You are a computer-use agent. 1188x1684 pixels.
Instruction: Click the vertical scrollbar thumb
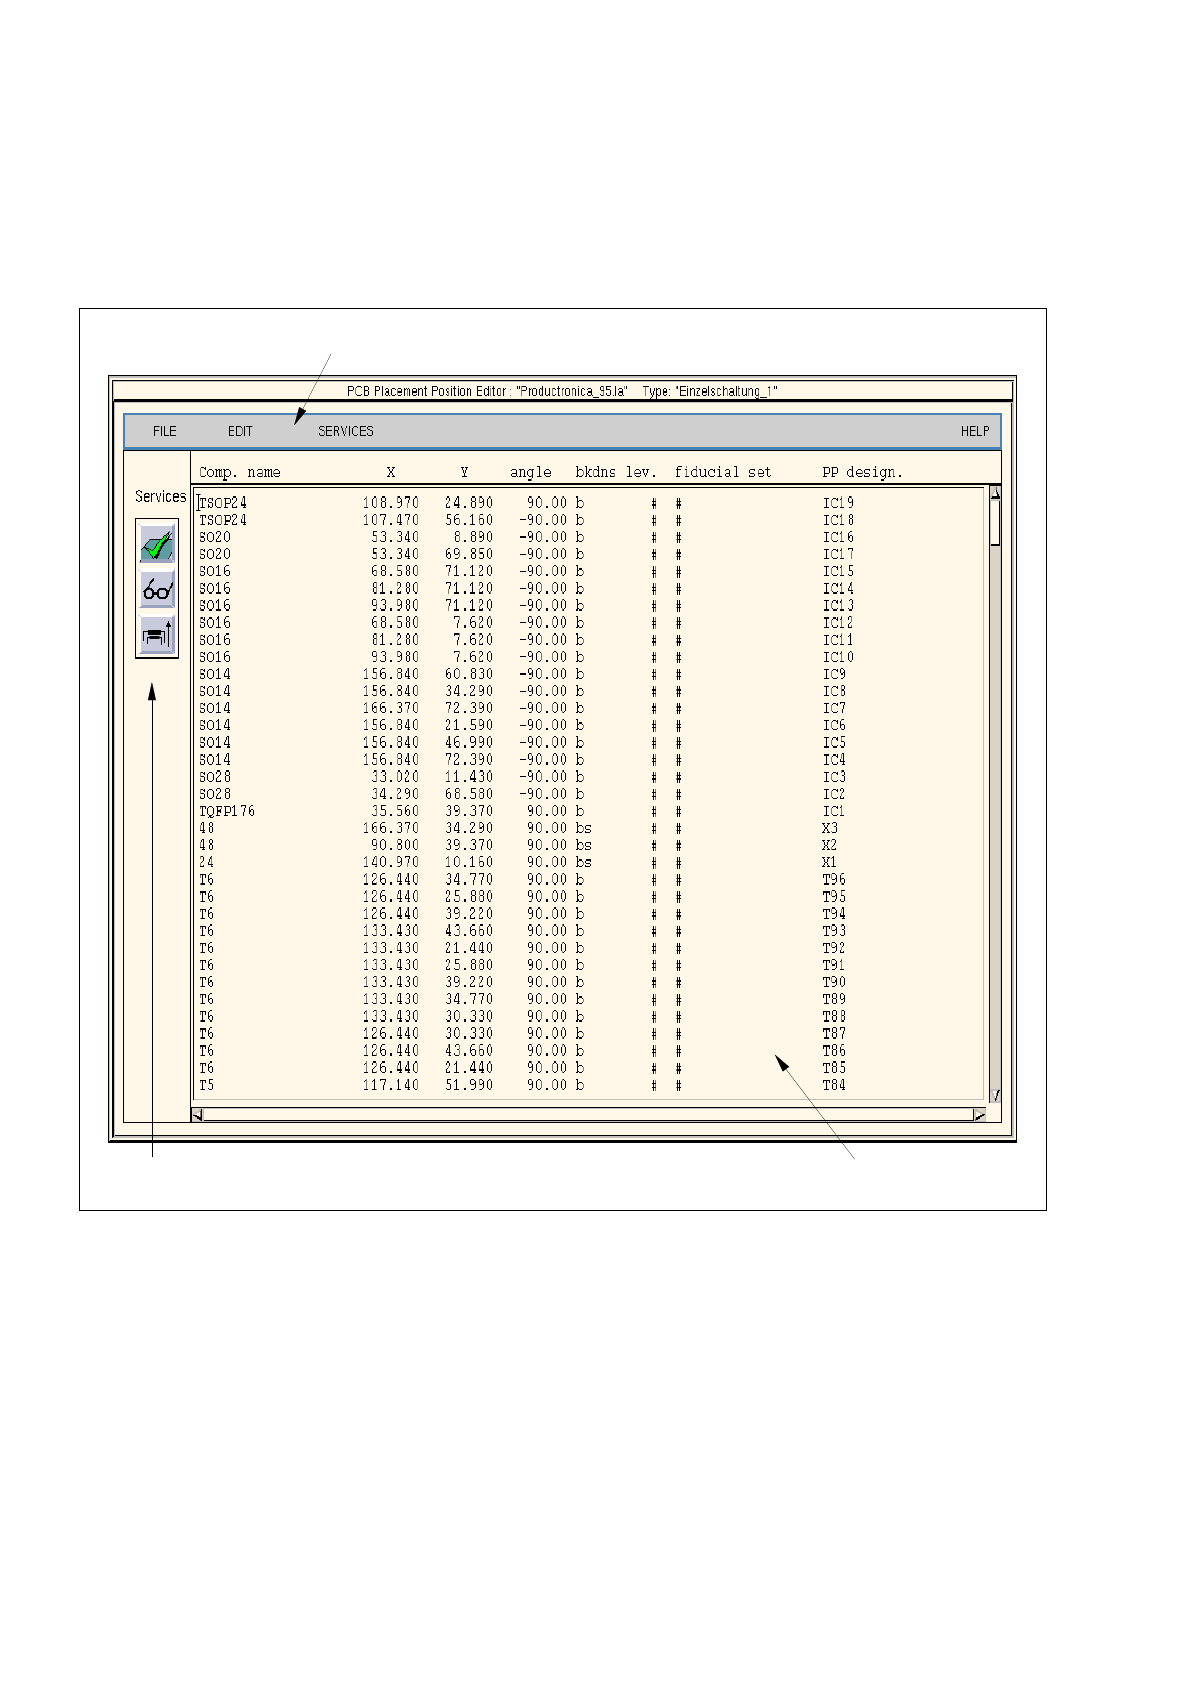tap(995, 522)
